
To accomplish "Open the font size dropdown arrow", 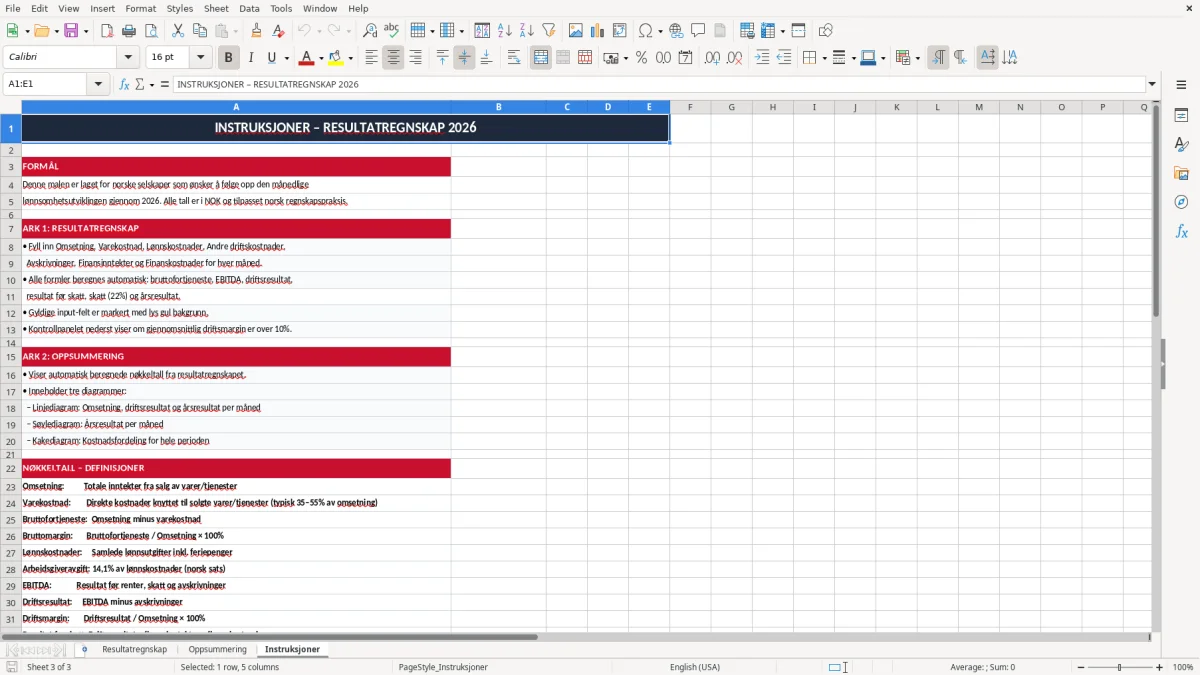I will tap(200, 58).
